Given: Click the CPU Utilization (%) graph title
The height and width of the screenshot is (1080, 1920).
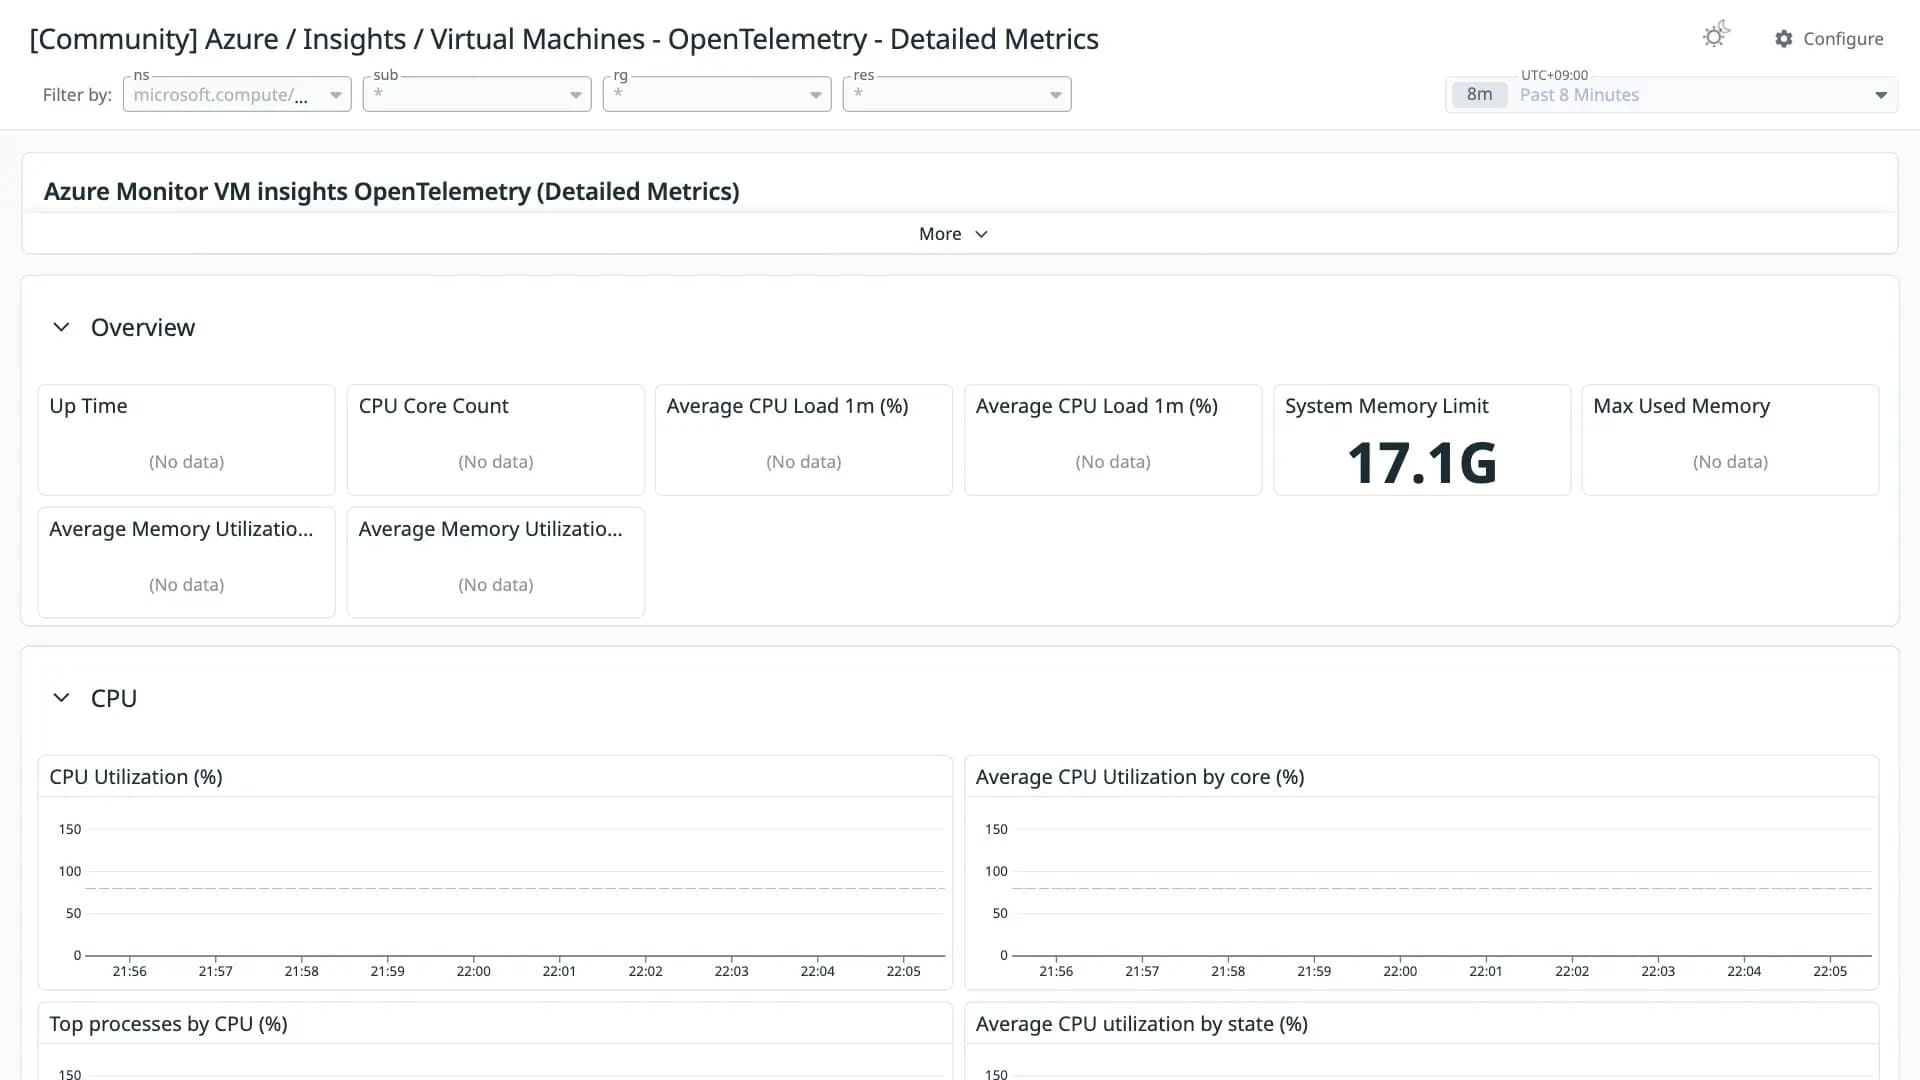Looking at the screenshot, I should coord(136,777).
